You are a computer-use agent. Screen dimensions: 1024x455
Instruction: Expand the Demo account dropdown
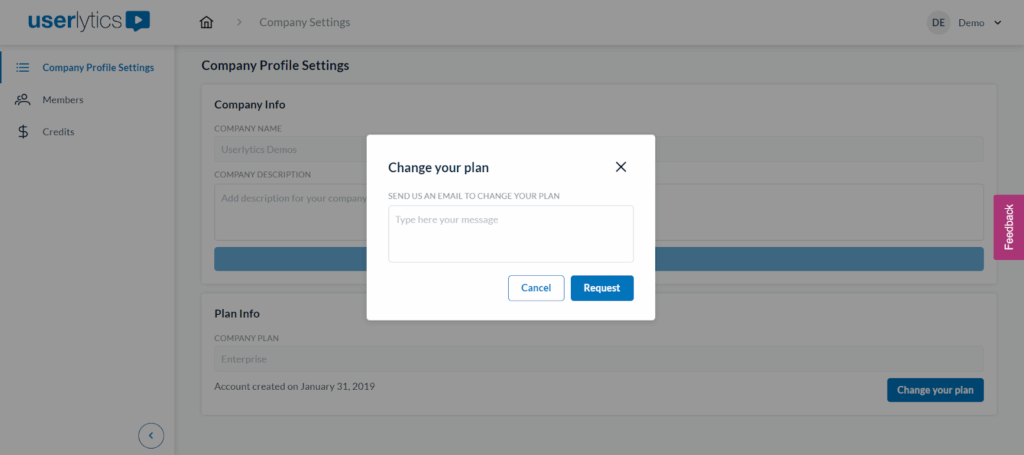997,22
